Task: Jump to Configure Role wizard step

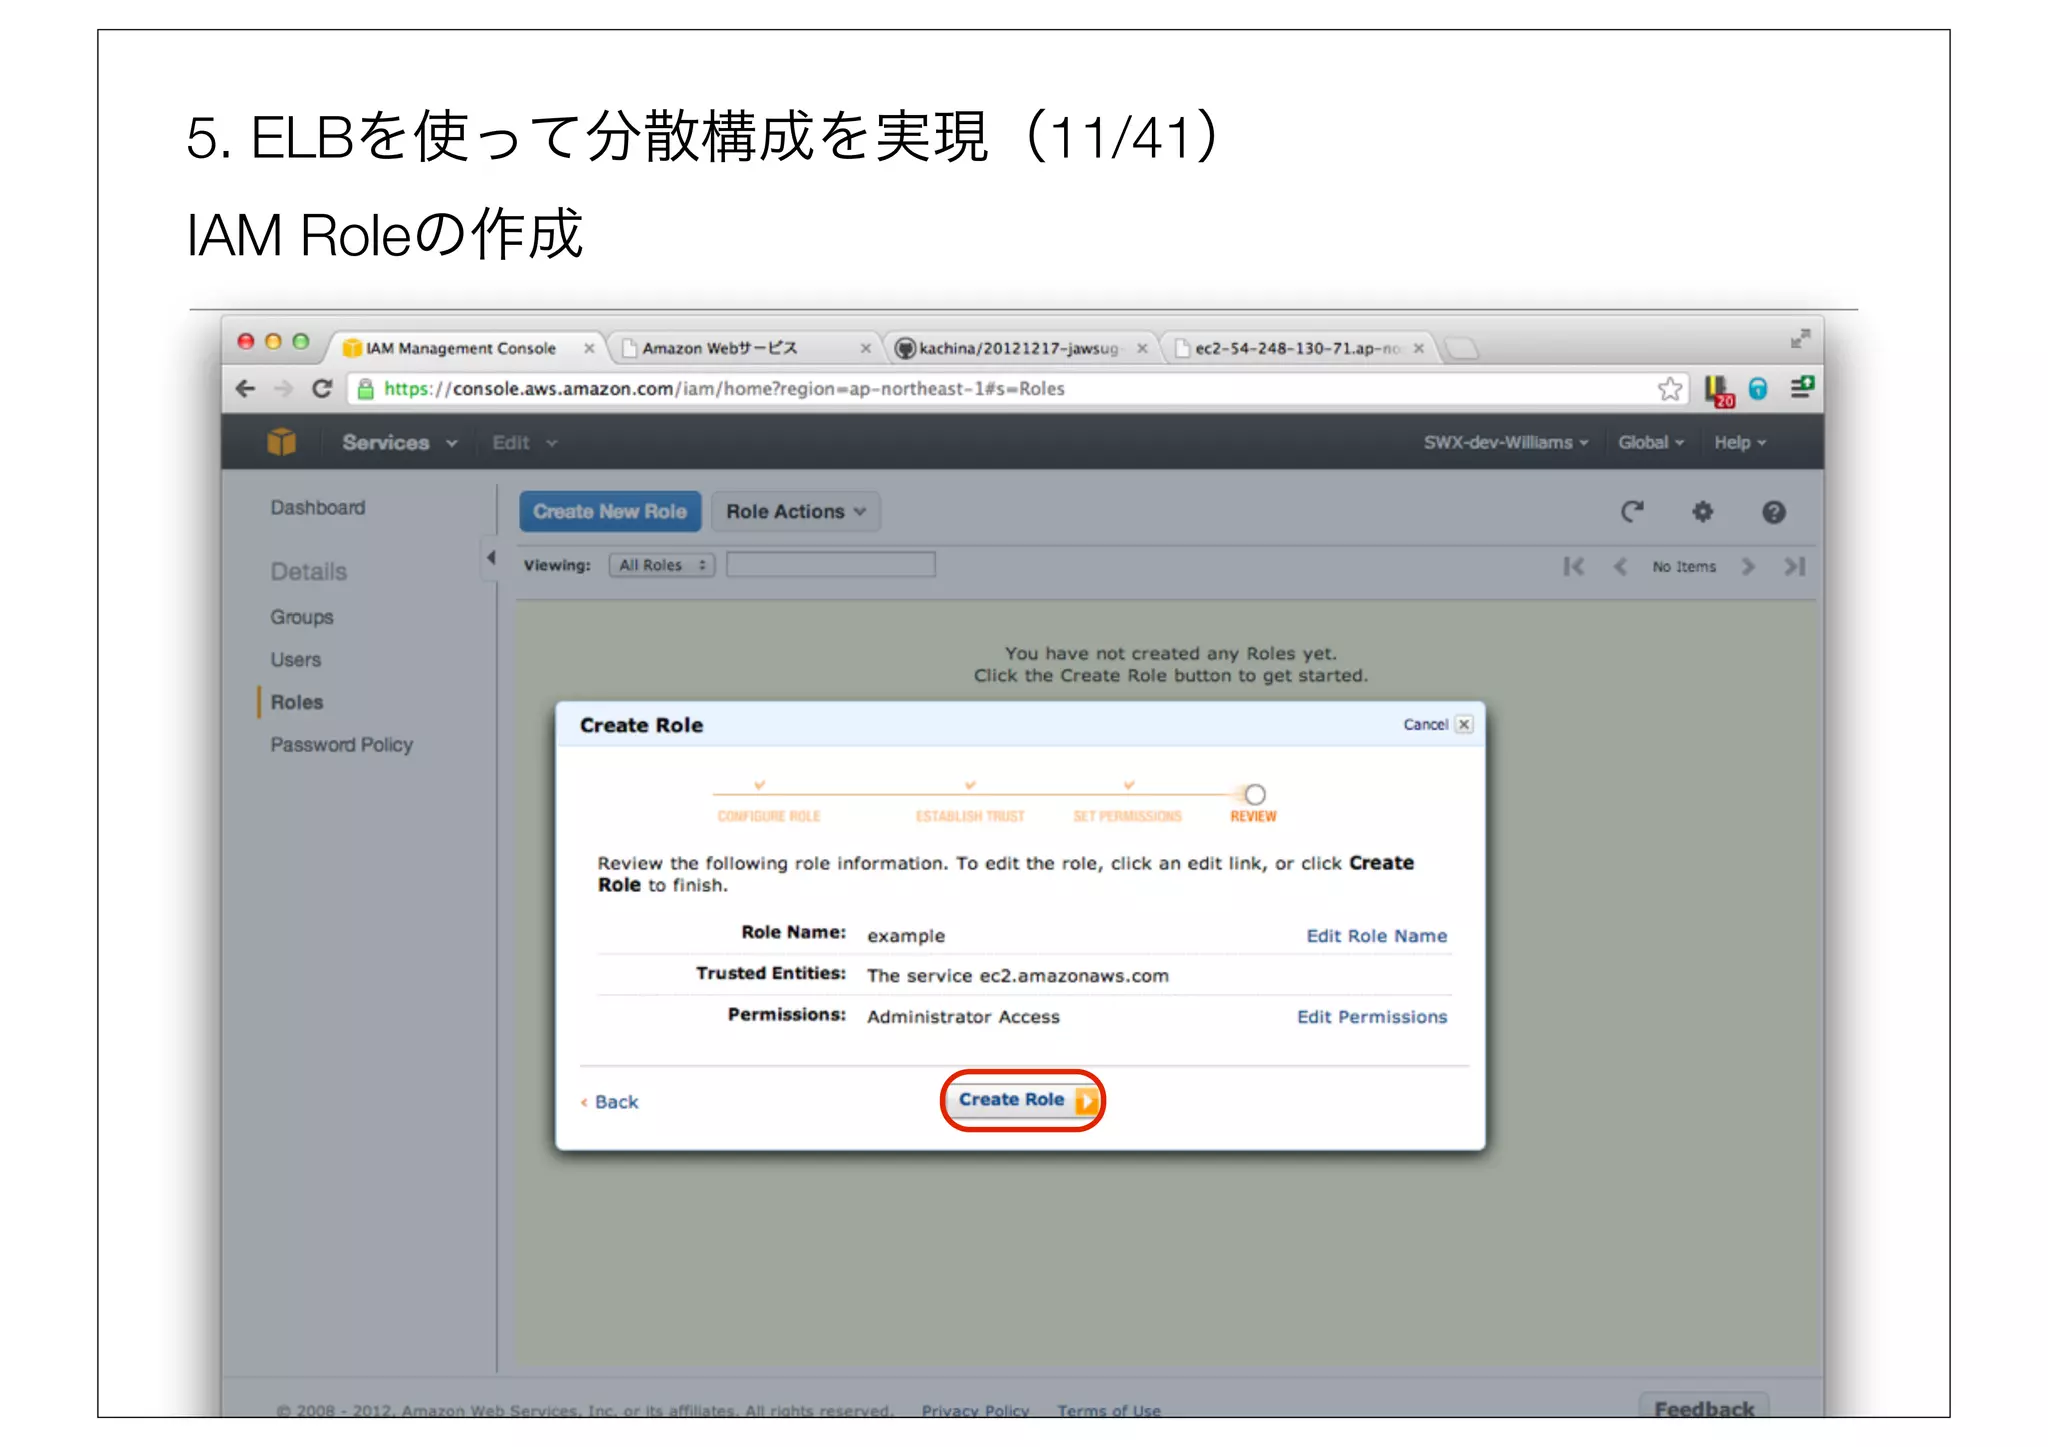Action: click(x=769, y=816)
